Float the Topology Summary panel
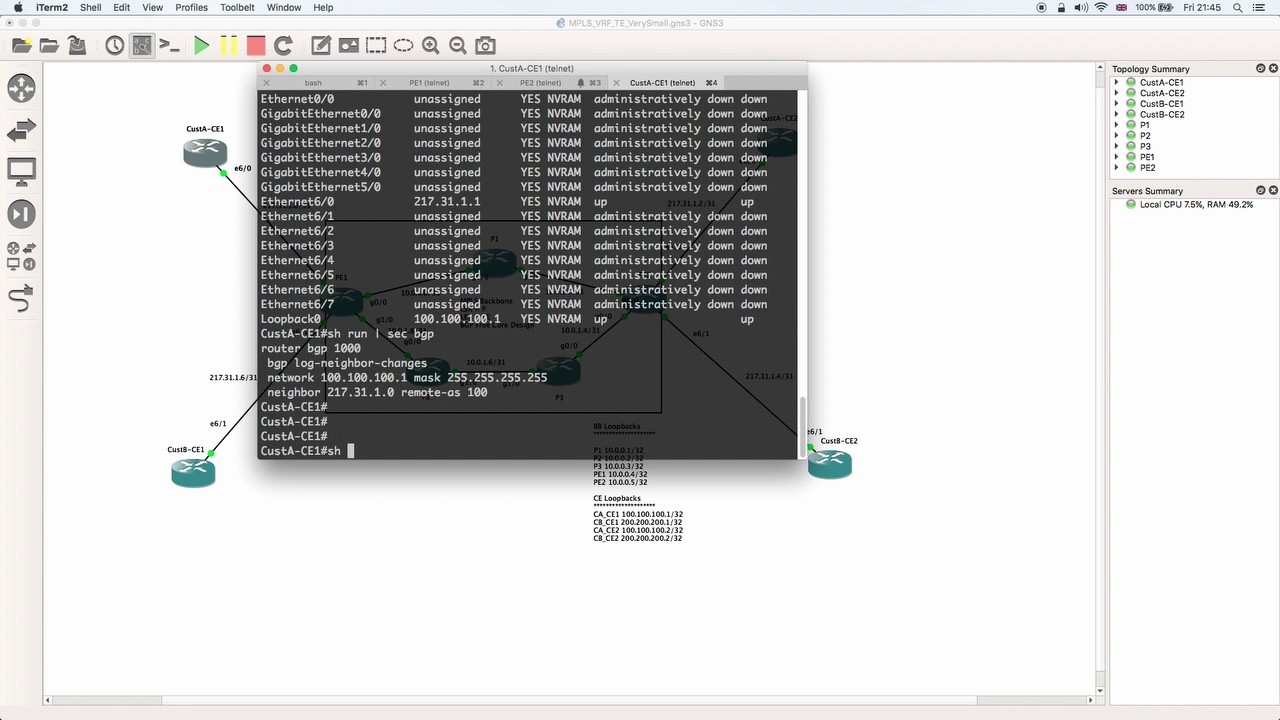This screenshot has width=1280, height=720. 1260,68
